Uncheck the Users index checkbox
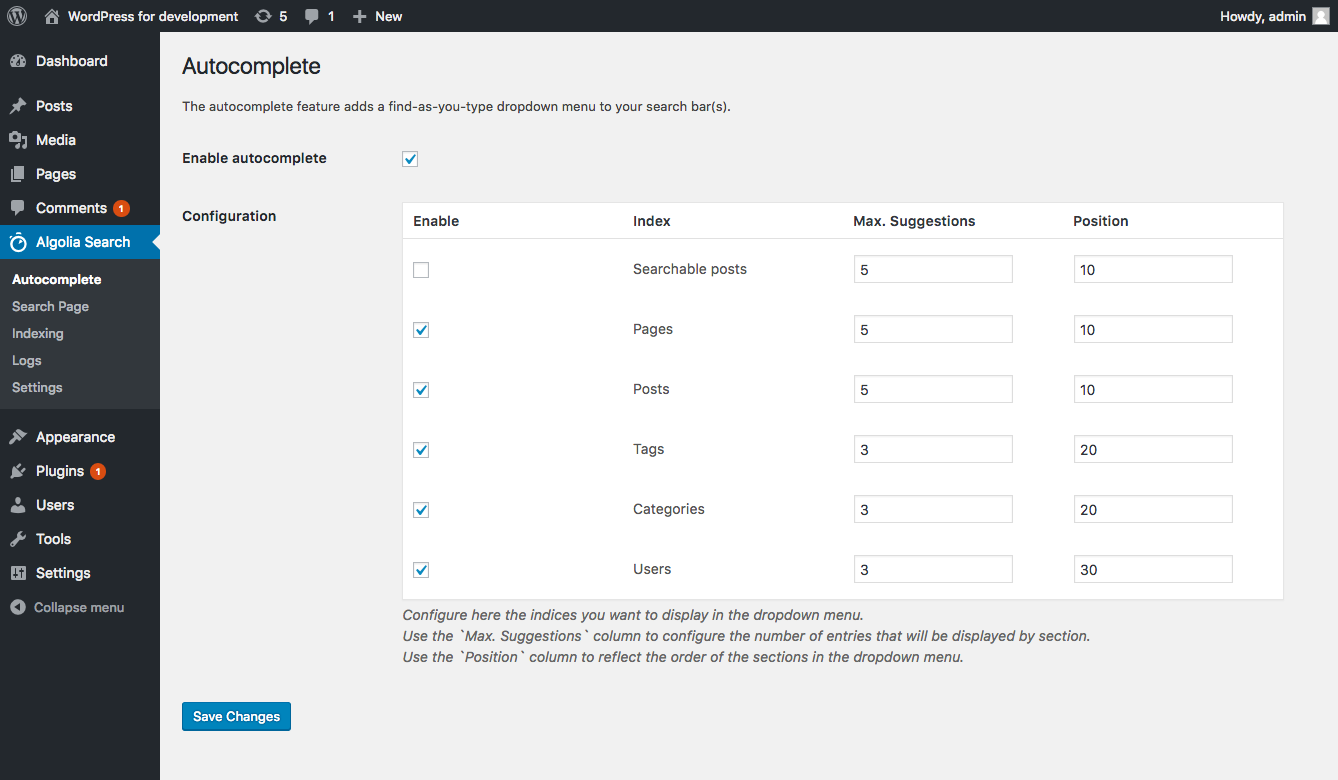 [421, 570]
